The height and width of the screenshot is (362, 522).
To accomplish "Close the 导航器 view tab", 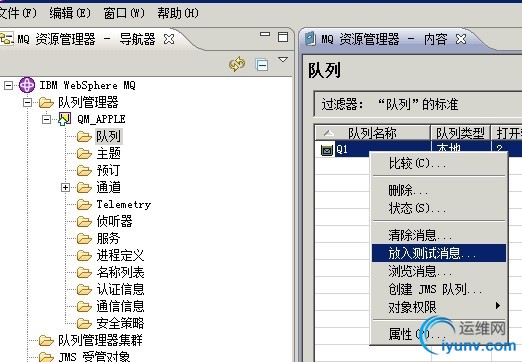I will coord(169,39).
